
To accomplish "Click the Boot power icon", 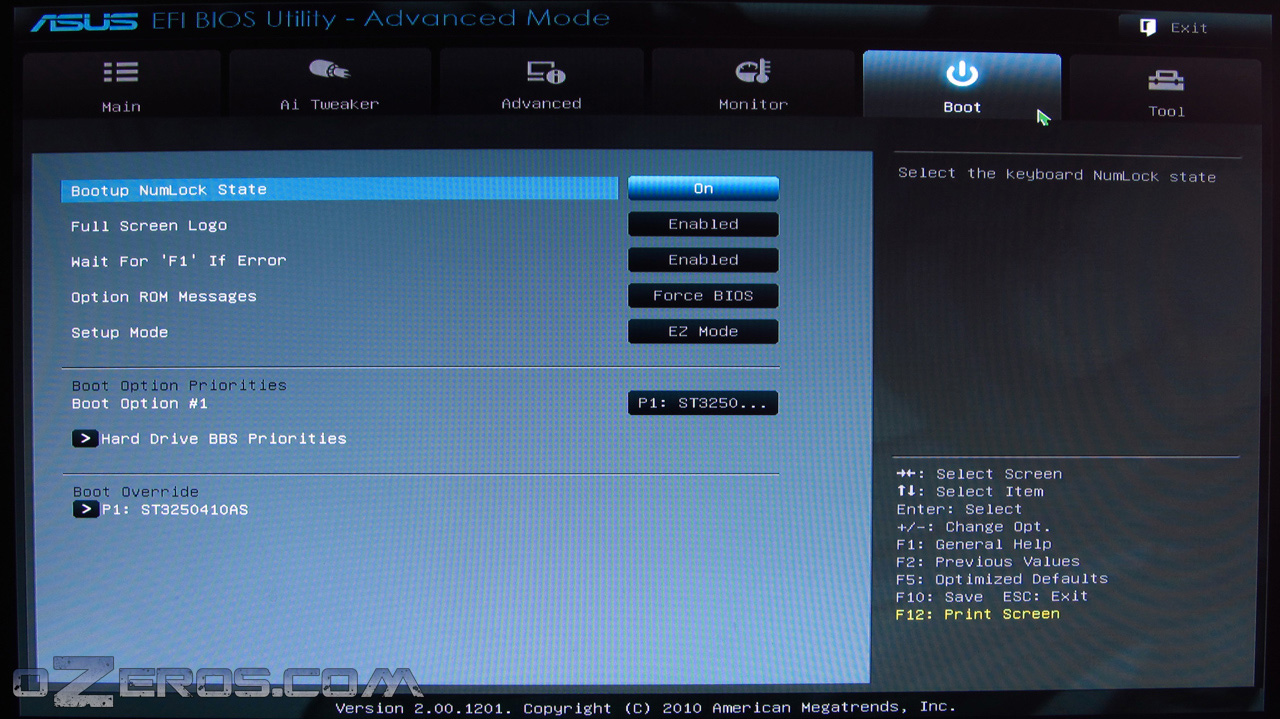I will [962, 74].
